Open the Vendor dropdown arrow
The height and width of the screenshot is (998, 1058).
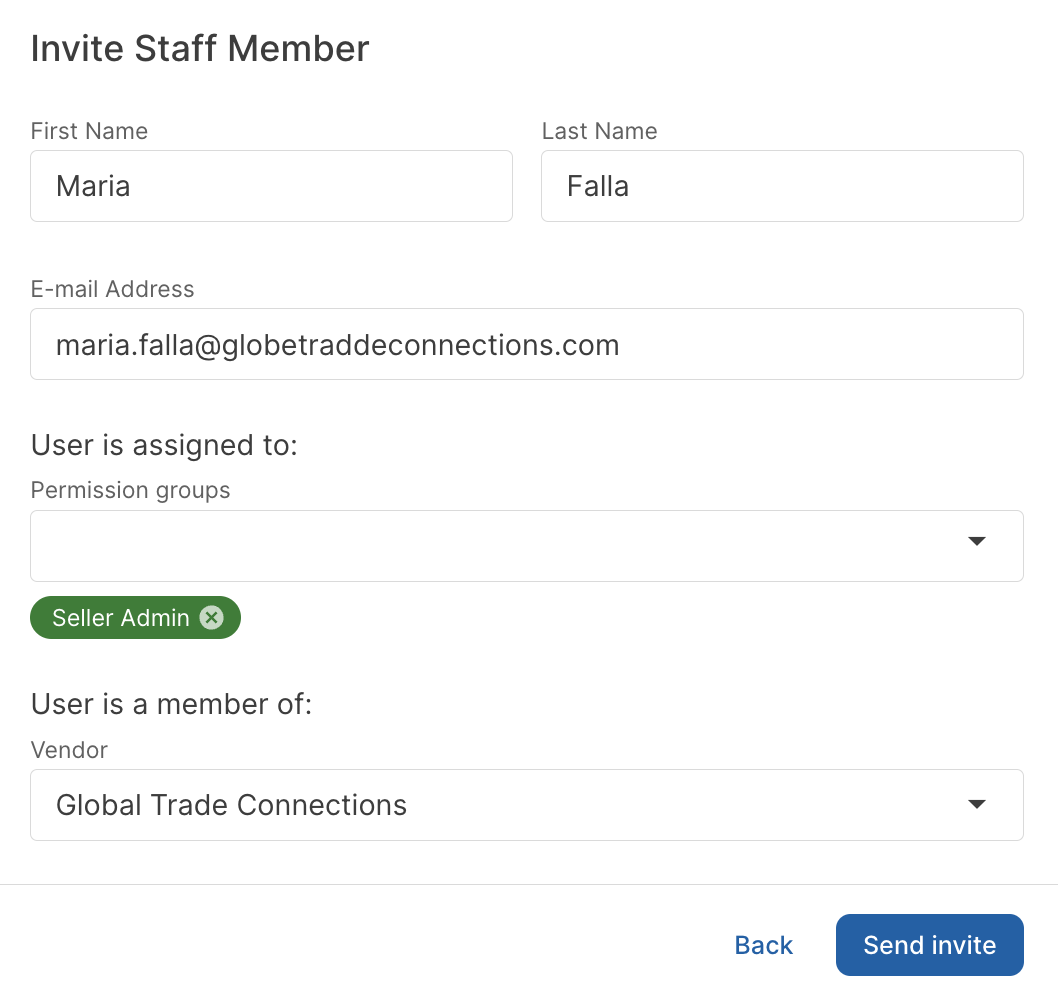pos(977,805)
